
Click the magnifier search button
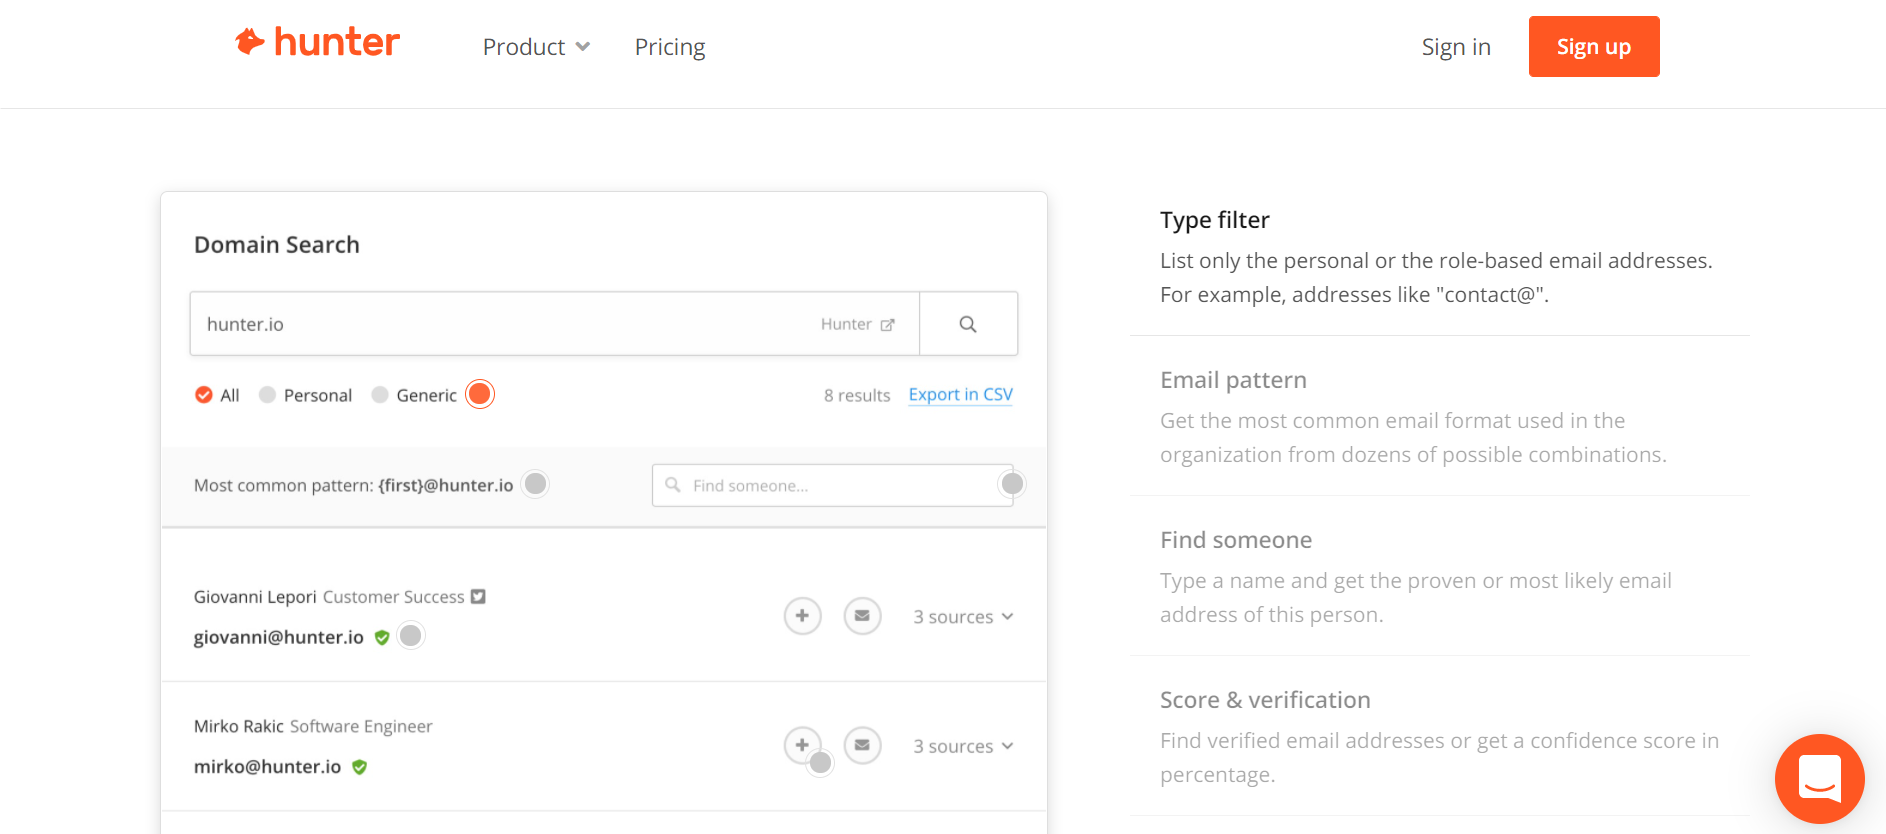pos(968,324)
